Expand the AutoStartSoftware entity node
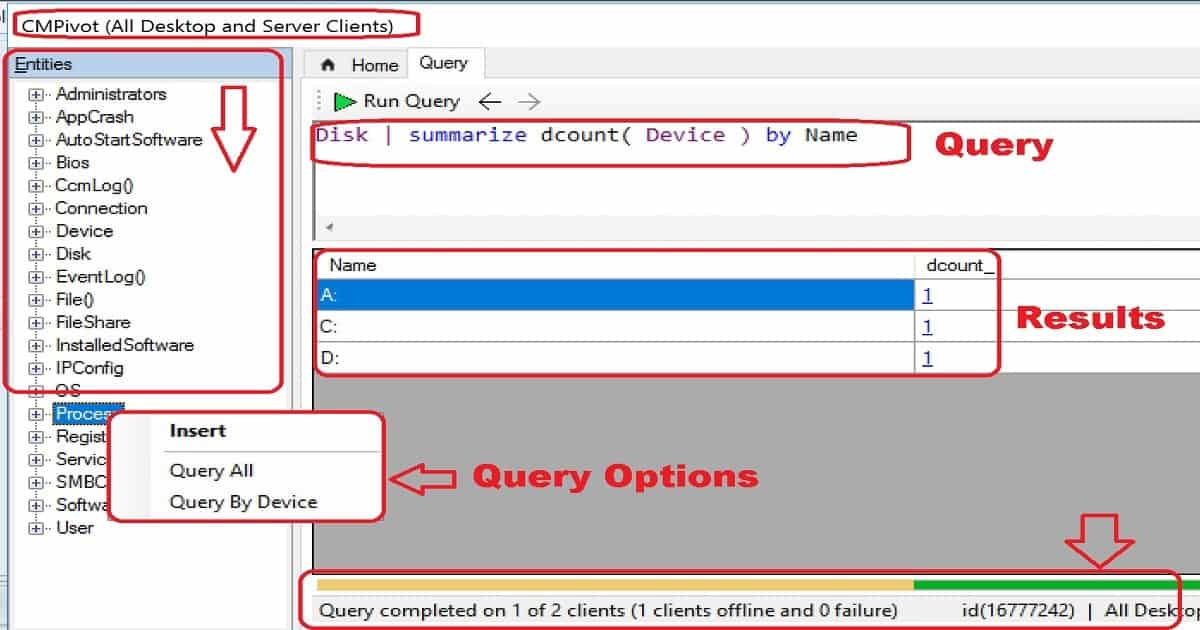Viewport: 1200px width, 630px height. (x=38, y=140)
